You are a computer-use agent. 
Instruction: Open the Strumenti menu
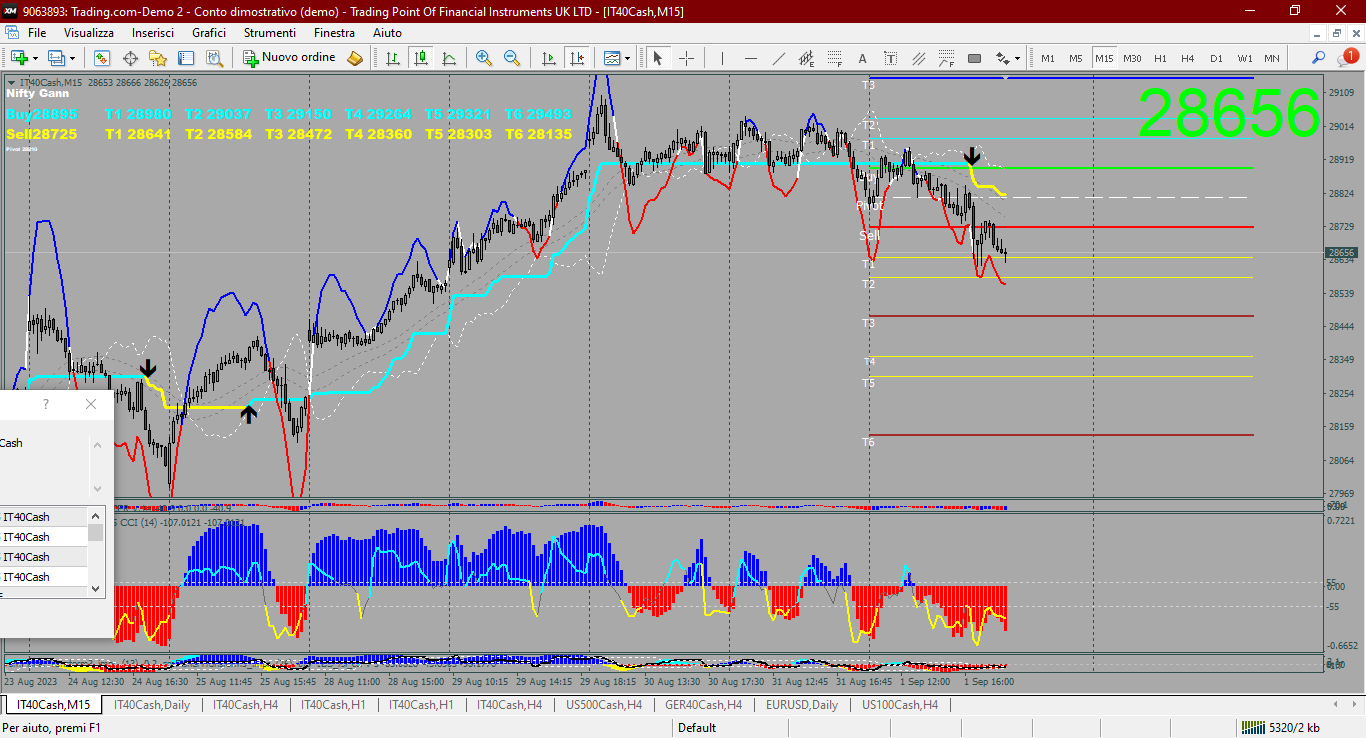(x=269, y=33)
